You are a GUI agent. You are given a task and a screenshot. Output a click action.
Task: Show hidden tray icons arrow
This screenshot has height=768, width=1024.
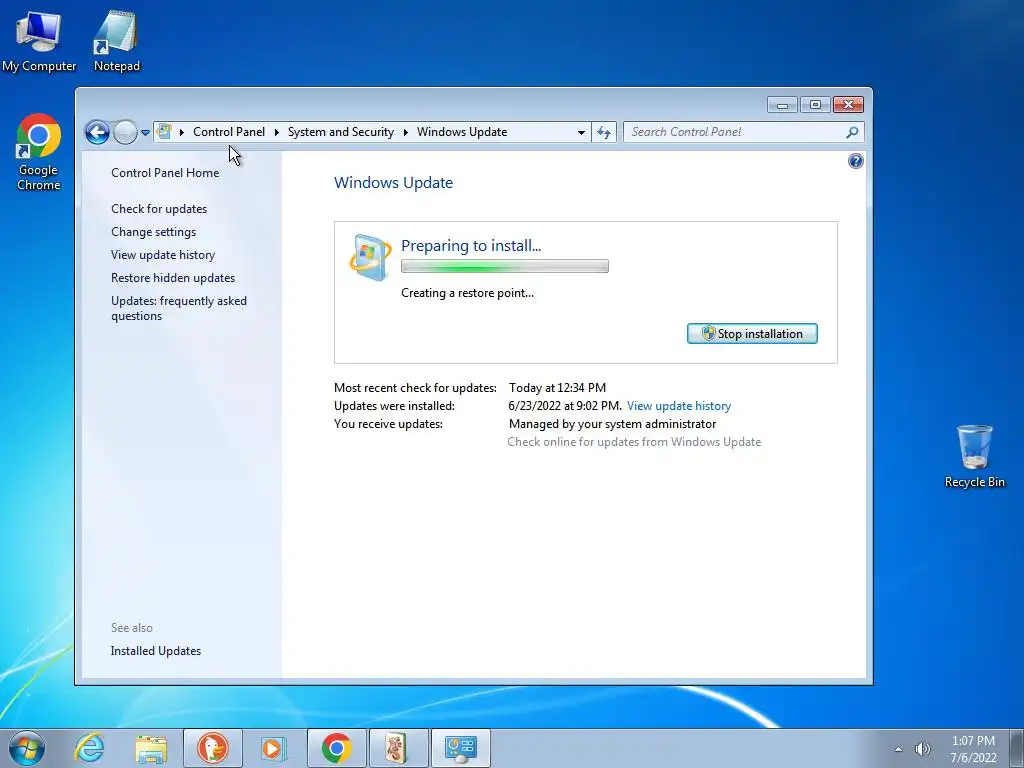tap(898, 749)
